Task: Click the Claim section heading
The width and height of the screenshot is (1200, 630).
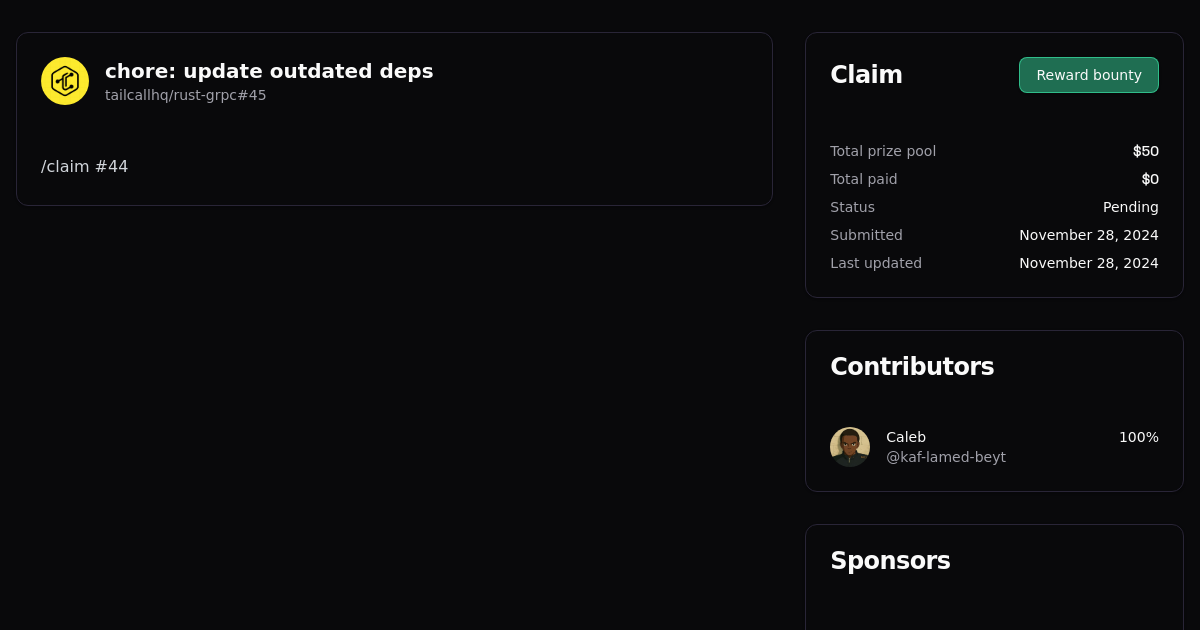Action: tap(866, 74)
